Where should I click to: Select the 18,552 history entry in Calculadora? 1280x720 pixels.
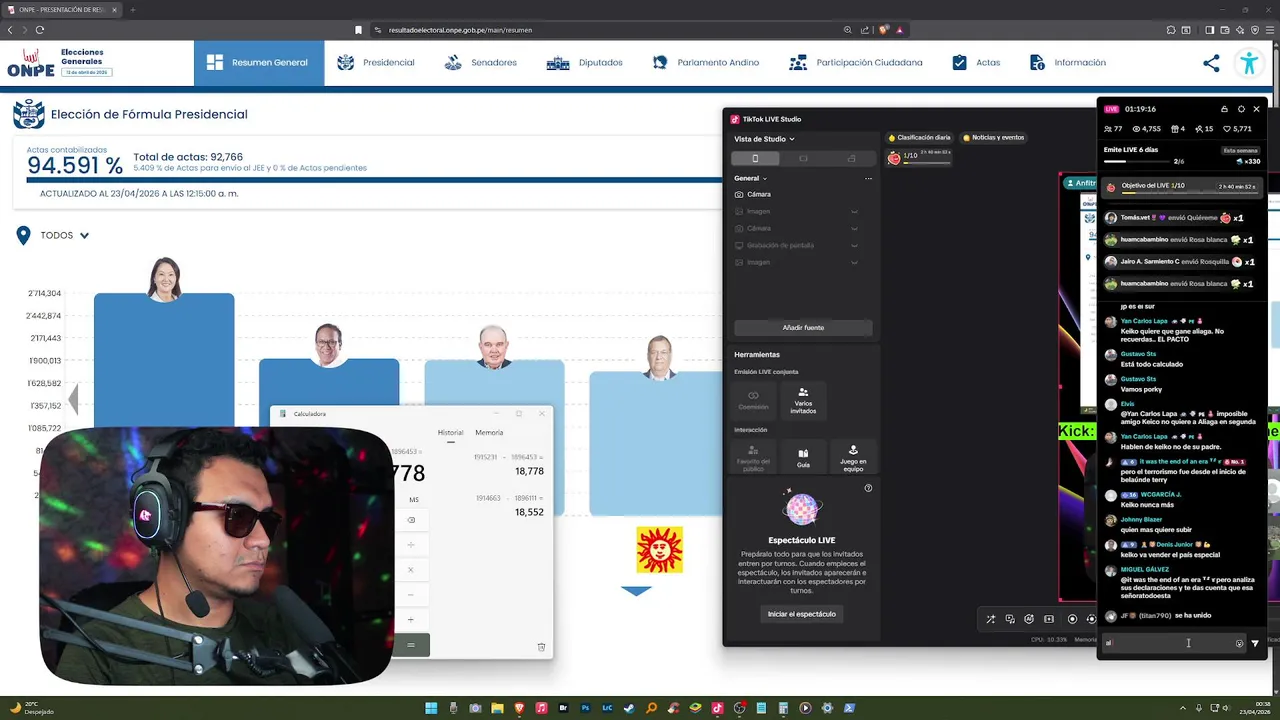pyautogui.click(x=509, y=505)
